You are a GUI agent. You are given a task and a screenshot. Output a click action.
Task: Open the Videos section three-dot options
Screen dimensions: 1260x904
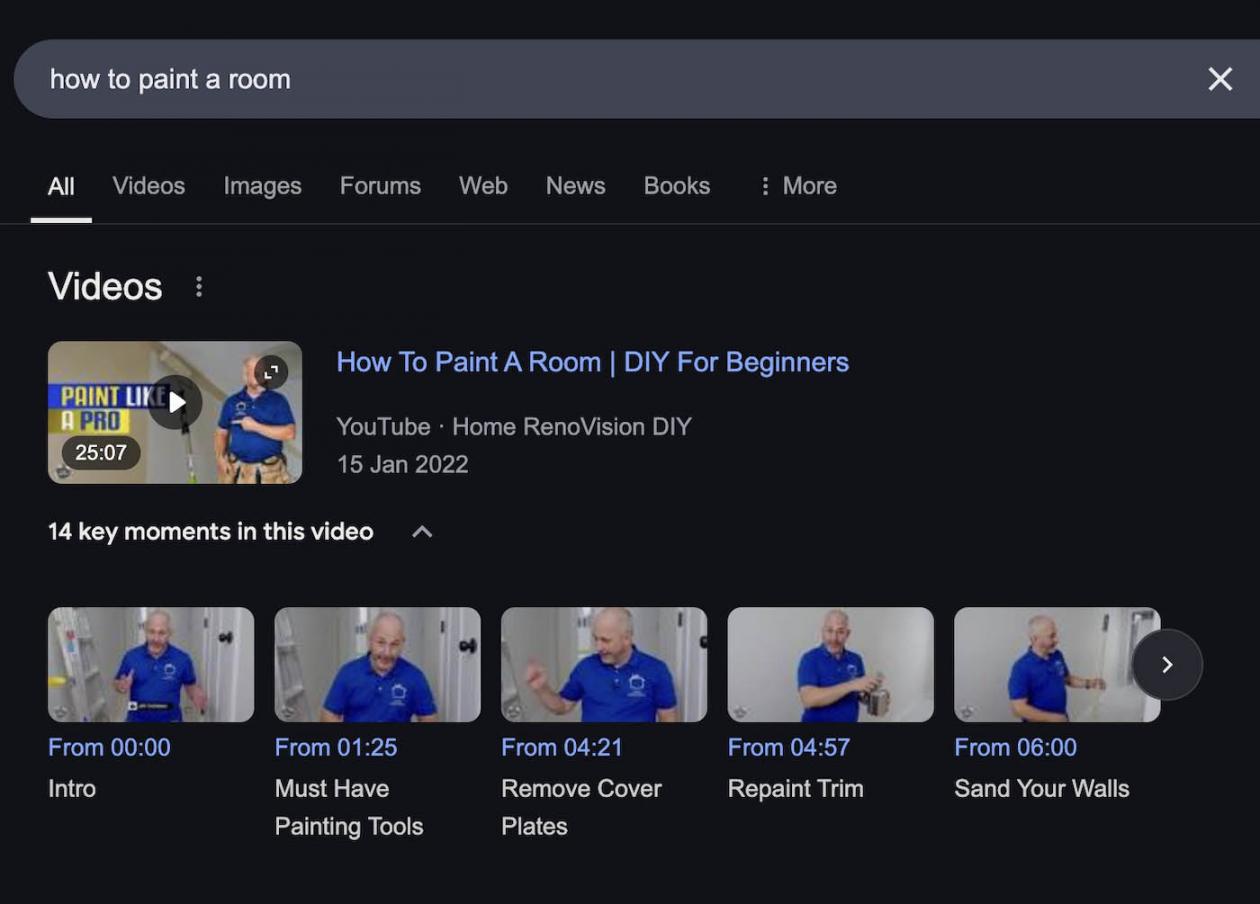(x=199, y=287)
